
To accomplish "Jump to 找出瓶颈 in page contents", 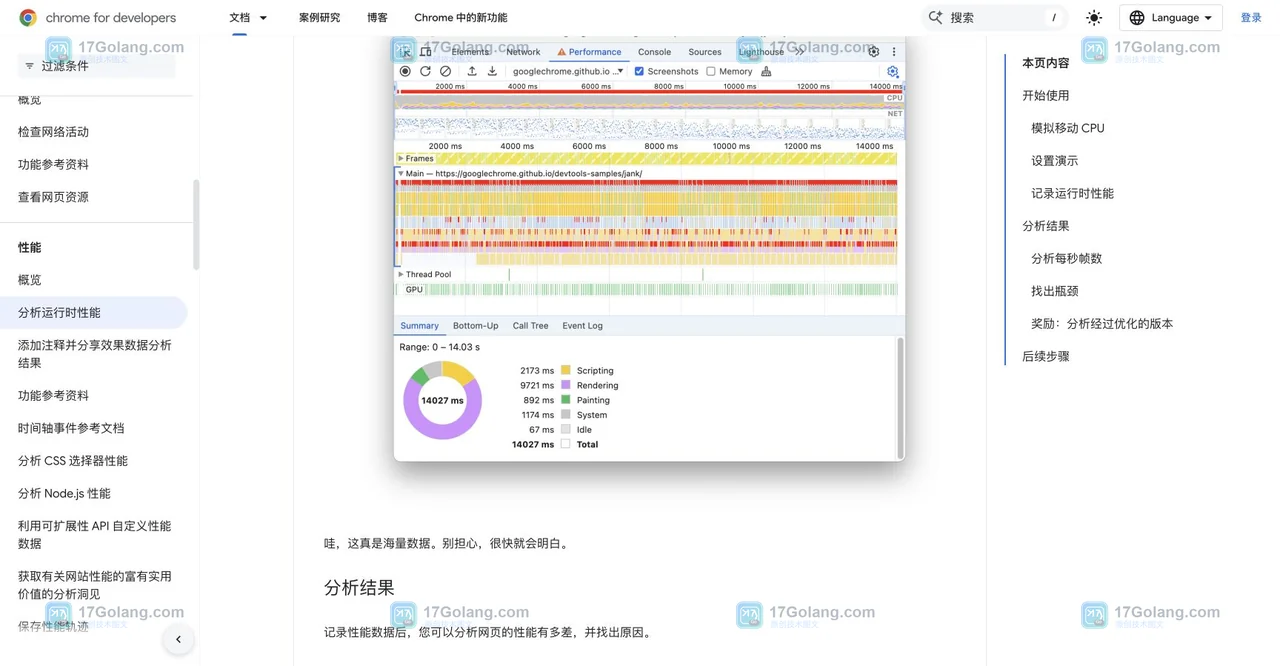I will tap(1054, 291).
